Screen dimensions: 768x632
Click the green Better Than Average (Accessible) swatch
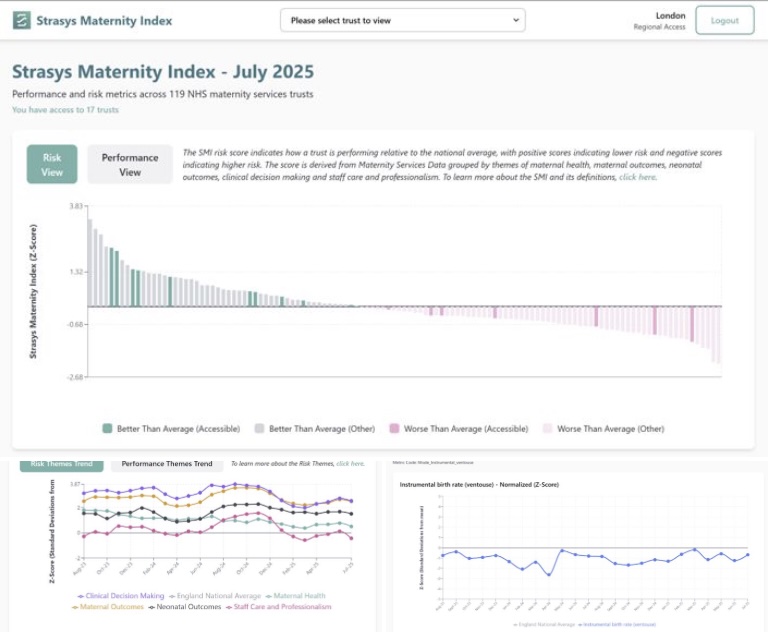pos(107,429)
